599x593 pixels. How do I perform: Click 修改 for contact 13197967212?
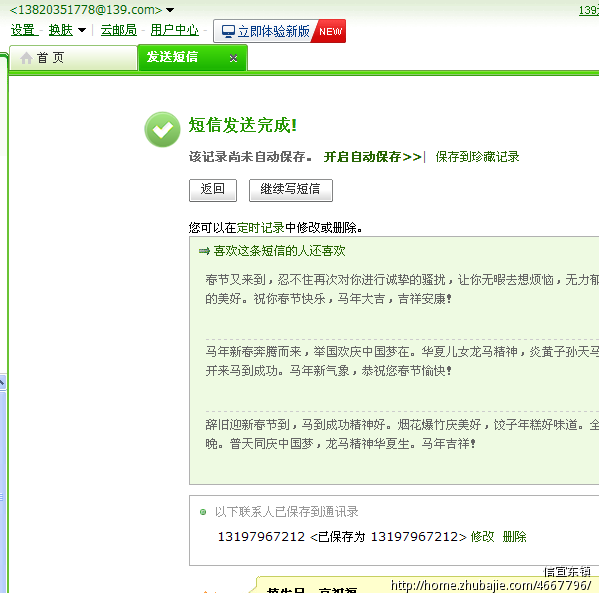click(x=482, y=537)
